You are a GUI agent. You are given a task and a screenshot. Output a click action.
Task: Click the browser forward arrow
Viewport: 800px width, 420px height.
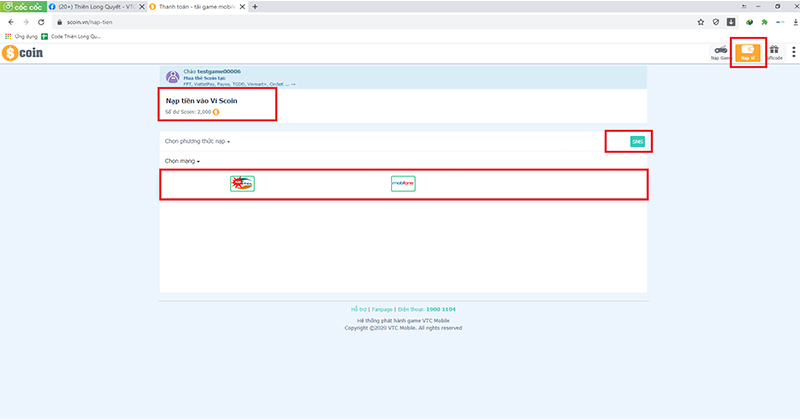pos(26,22)
